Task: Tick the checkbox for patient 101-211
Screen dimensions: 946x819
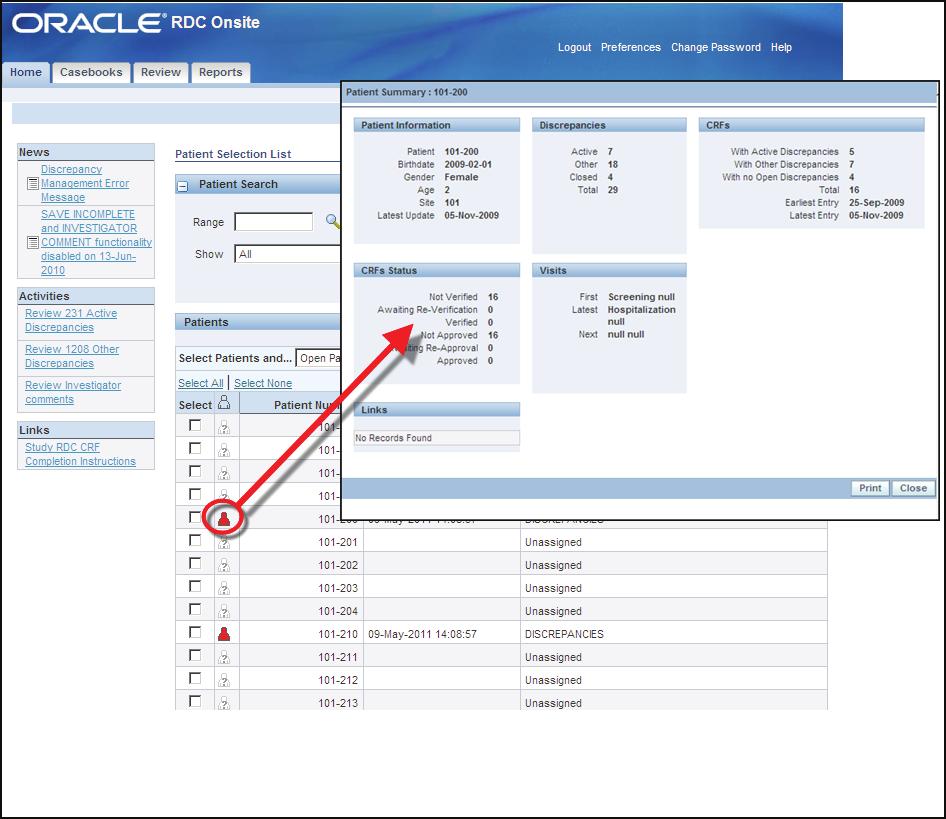Action: (x=195, y=655)
